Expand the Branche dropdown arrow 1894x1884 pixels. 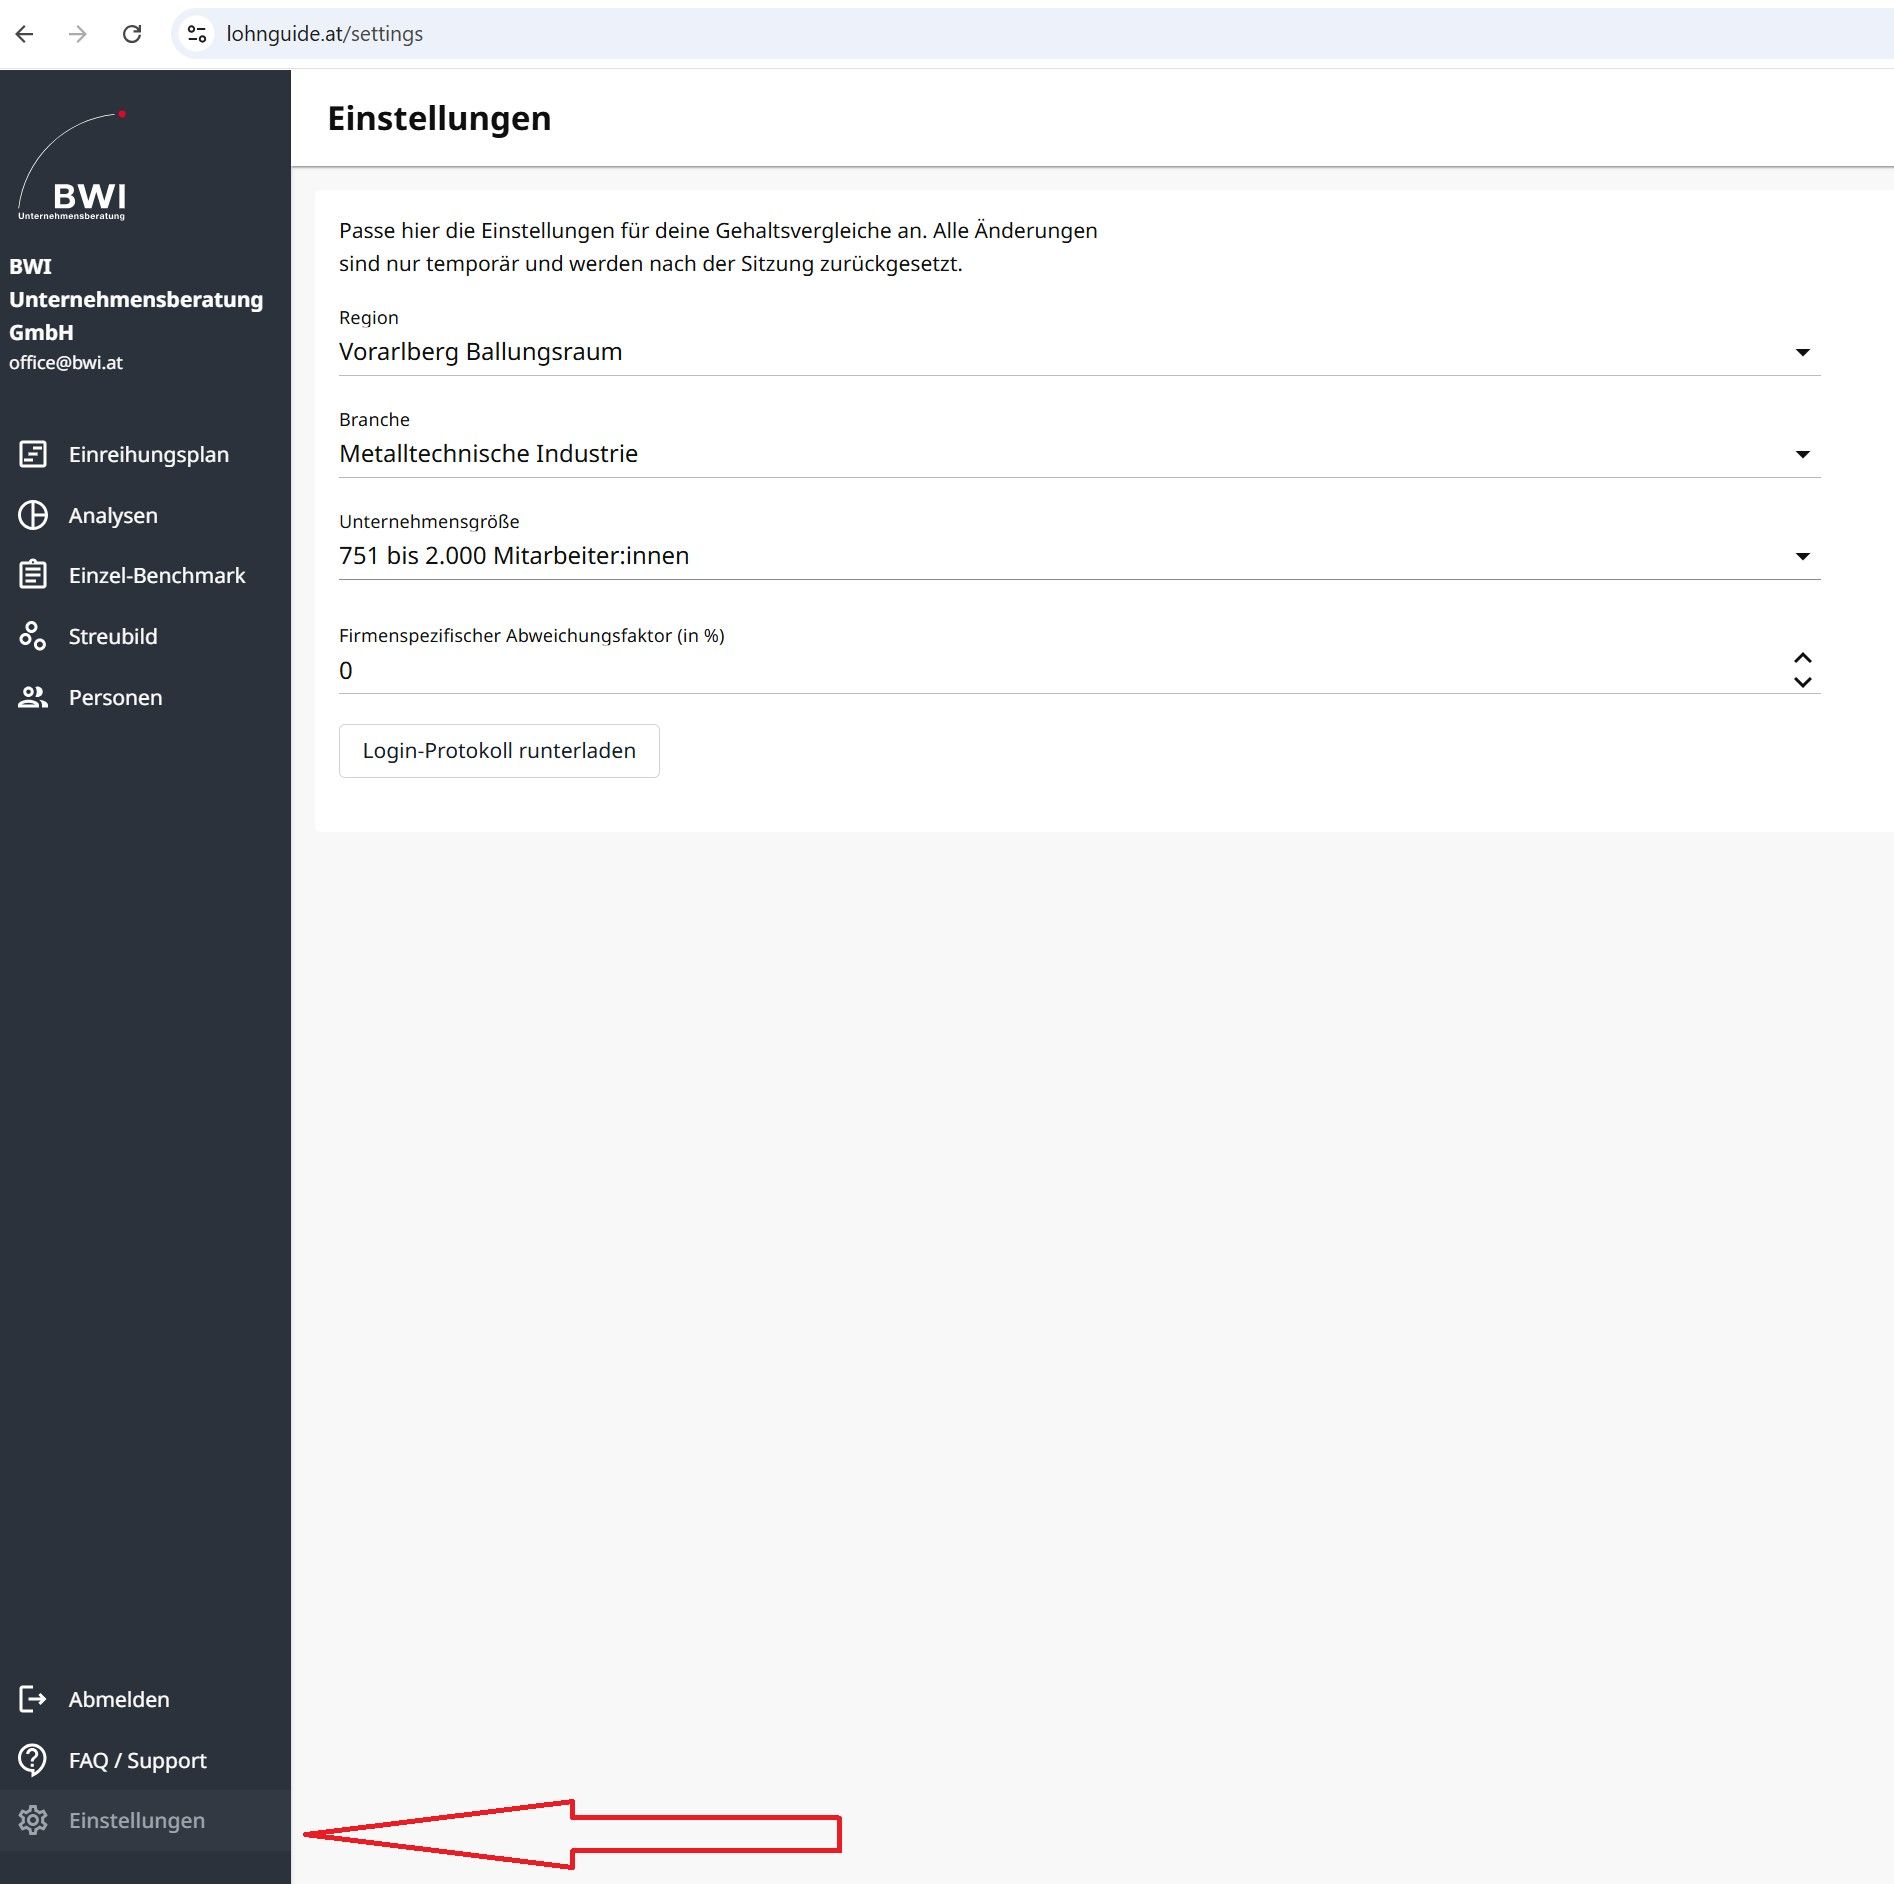pyautogui.click(x=1802, y=454)
